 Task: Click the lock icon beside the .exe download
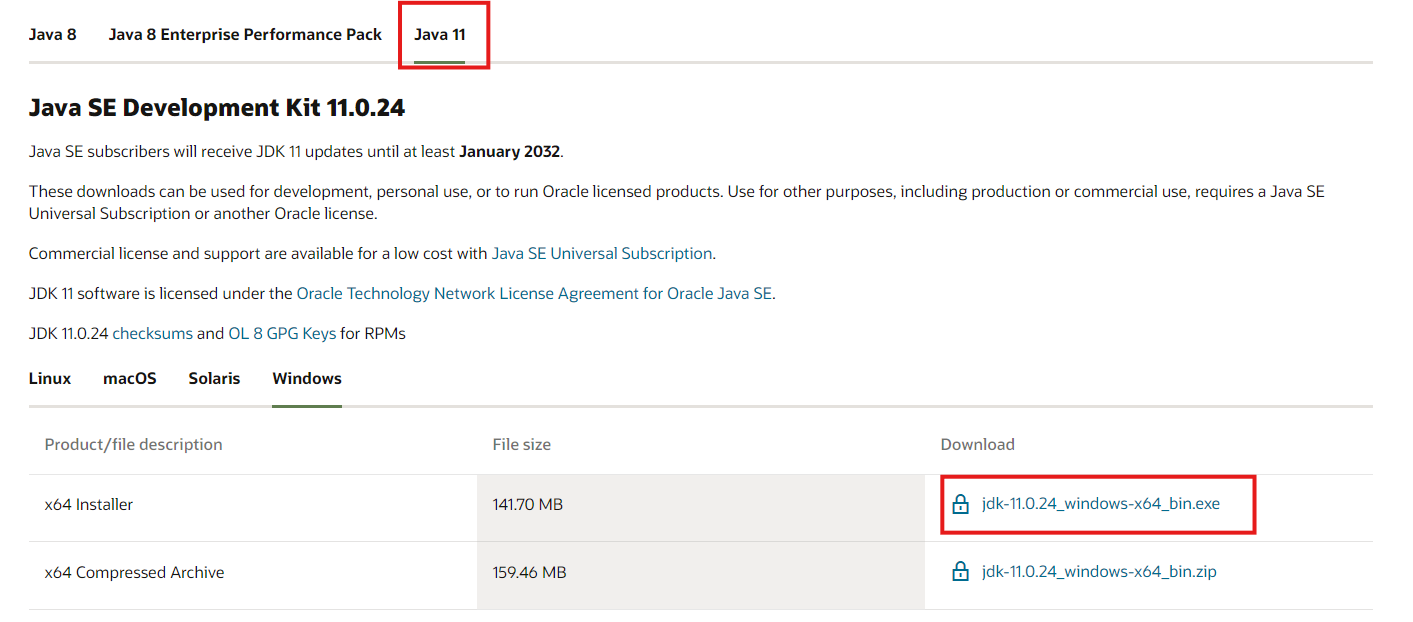pos(960,504)
